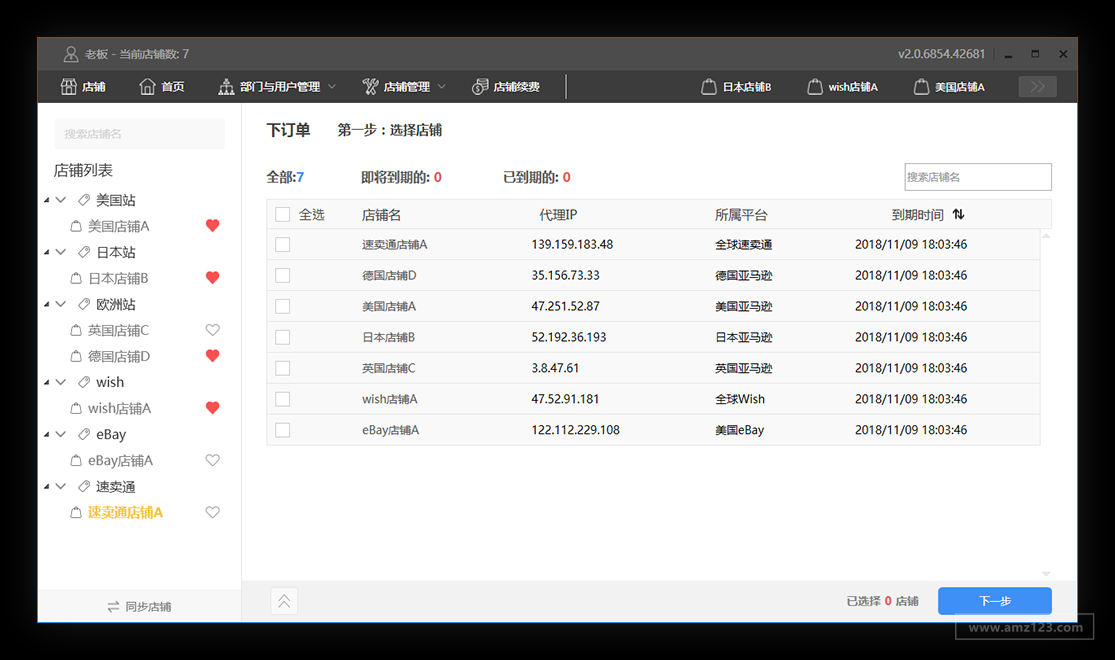1115x660 pixels.
Task: Unfavorite 美国店铺A red heart
Action: tap(213, 225)
